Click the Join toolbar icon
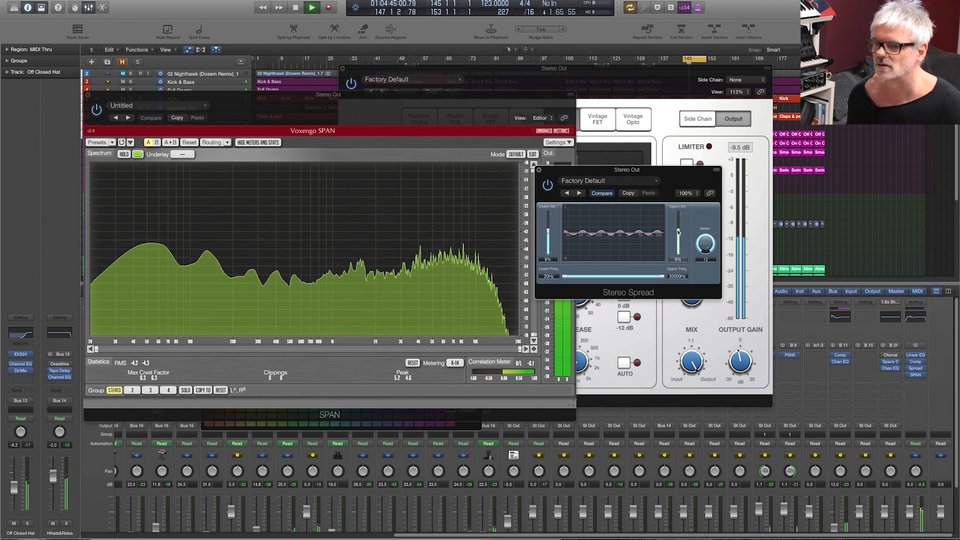The height and width of the screenshot is (540, 960). (363, 28)
